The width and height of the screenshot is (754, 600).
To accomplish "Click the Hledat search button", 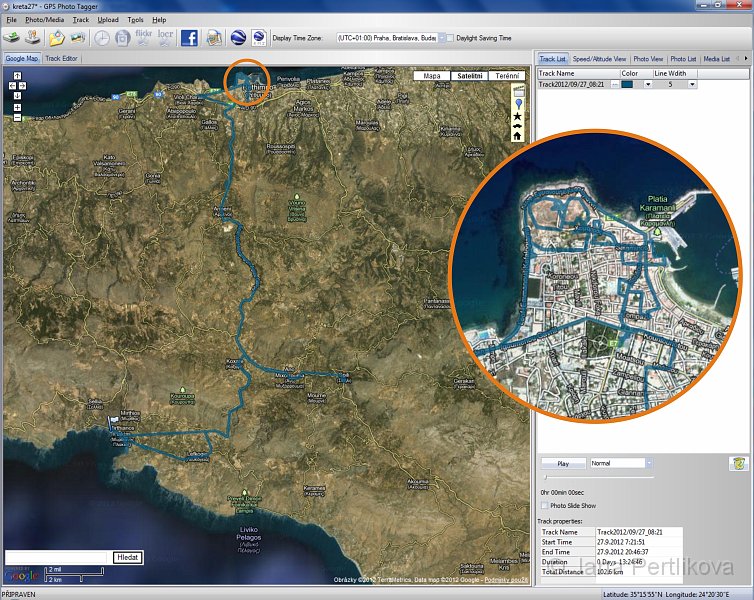I will [x=128, y=557].
